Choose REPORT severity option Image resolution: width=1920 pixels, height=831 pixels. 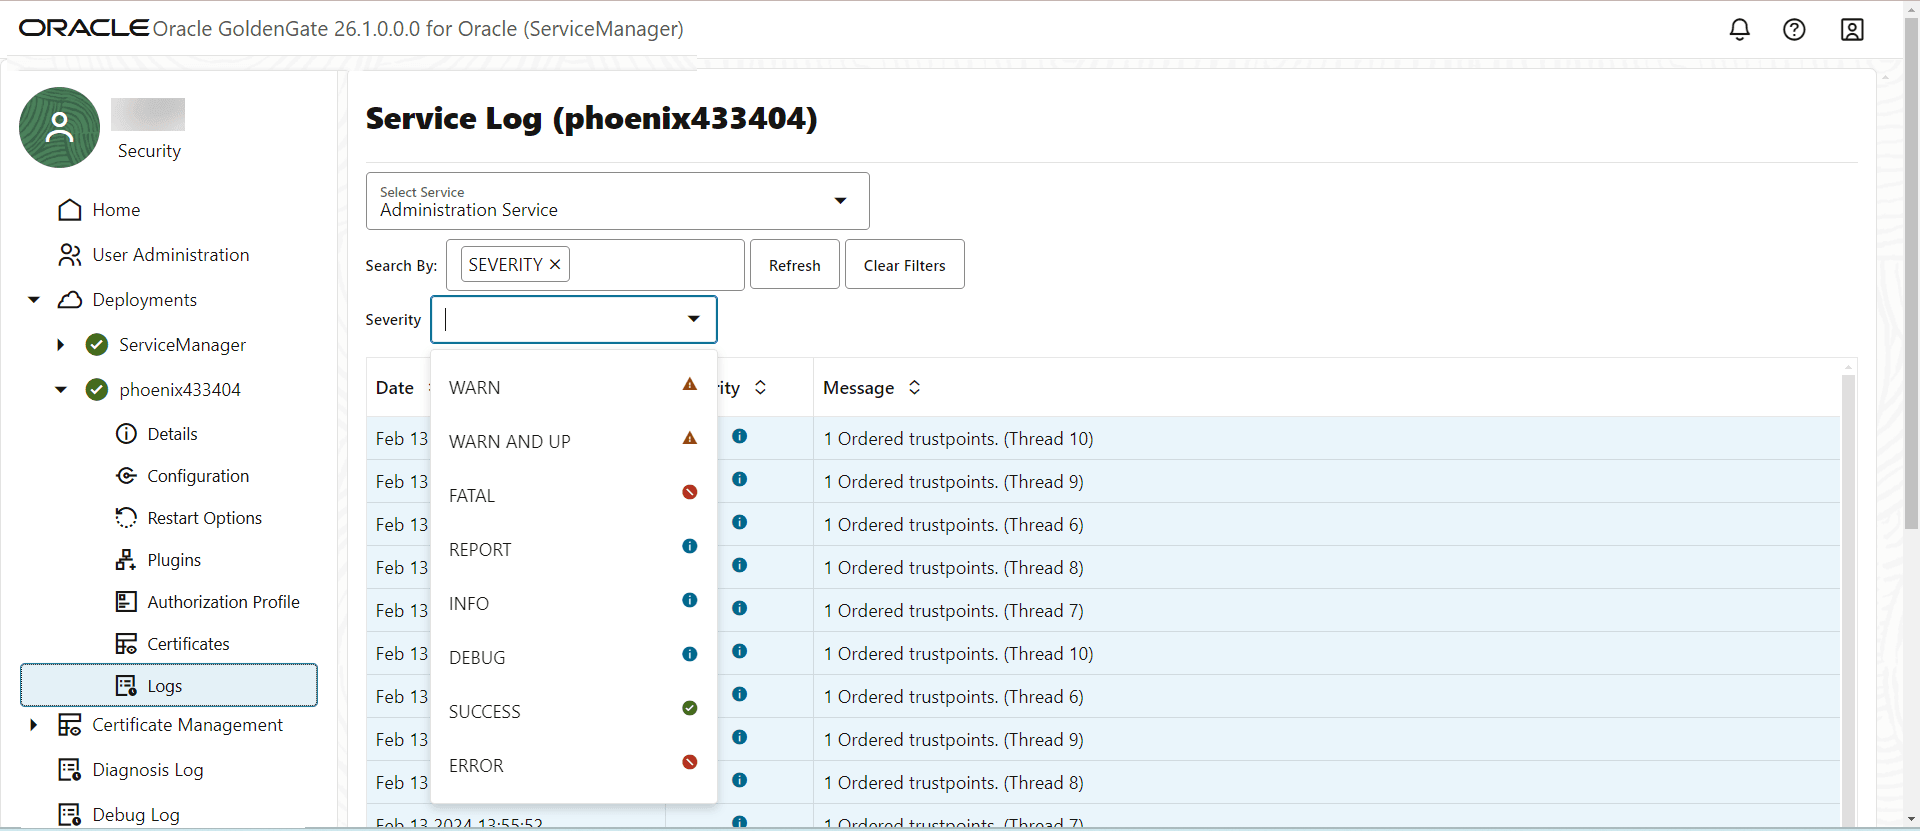[574, 550]
